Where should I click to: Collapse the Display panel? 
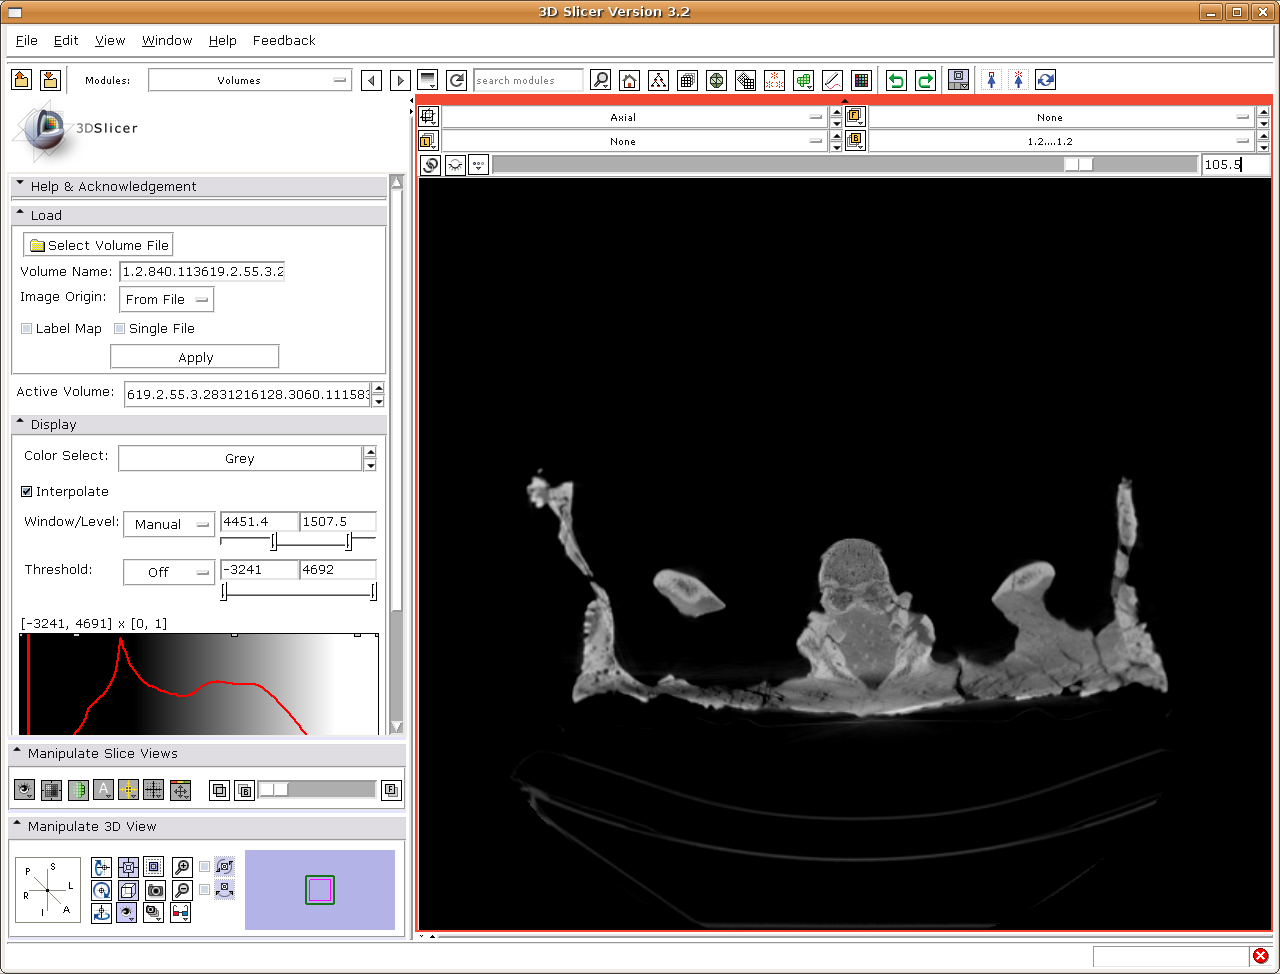[198, 424]
